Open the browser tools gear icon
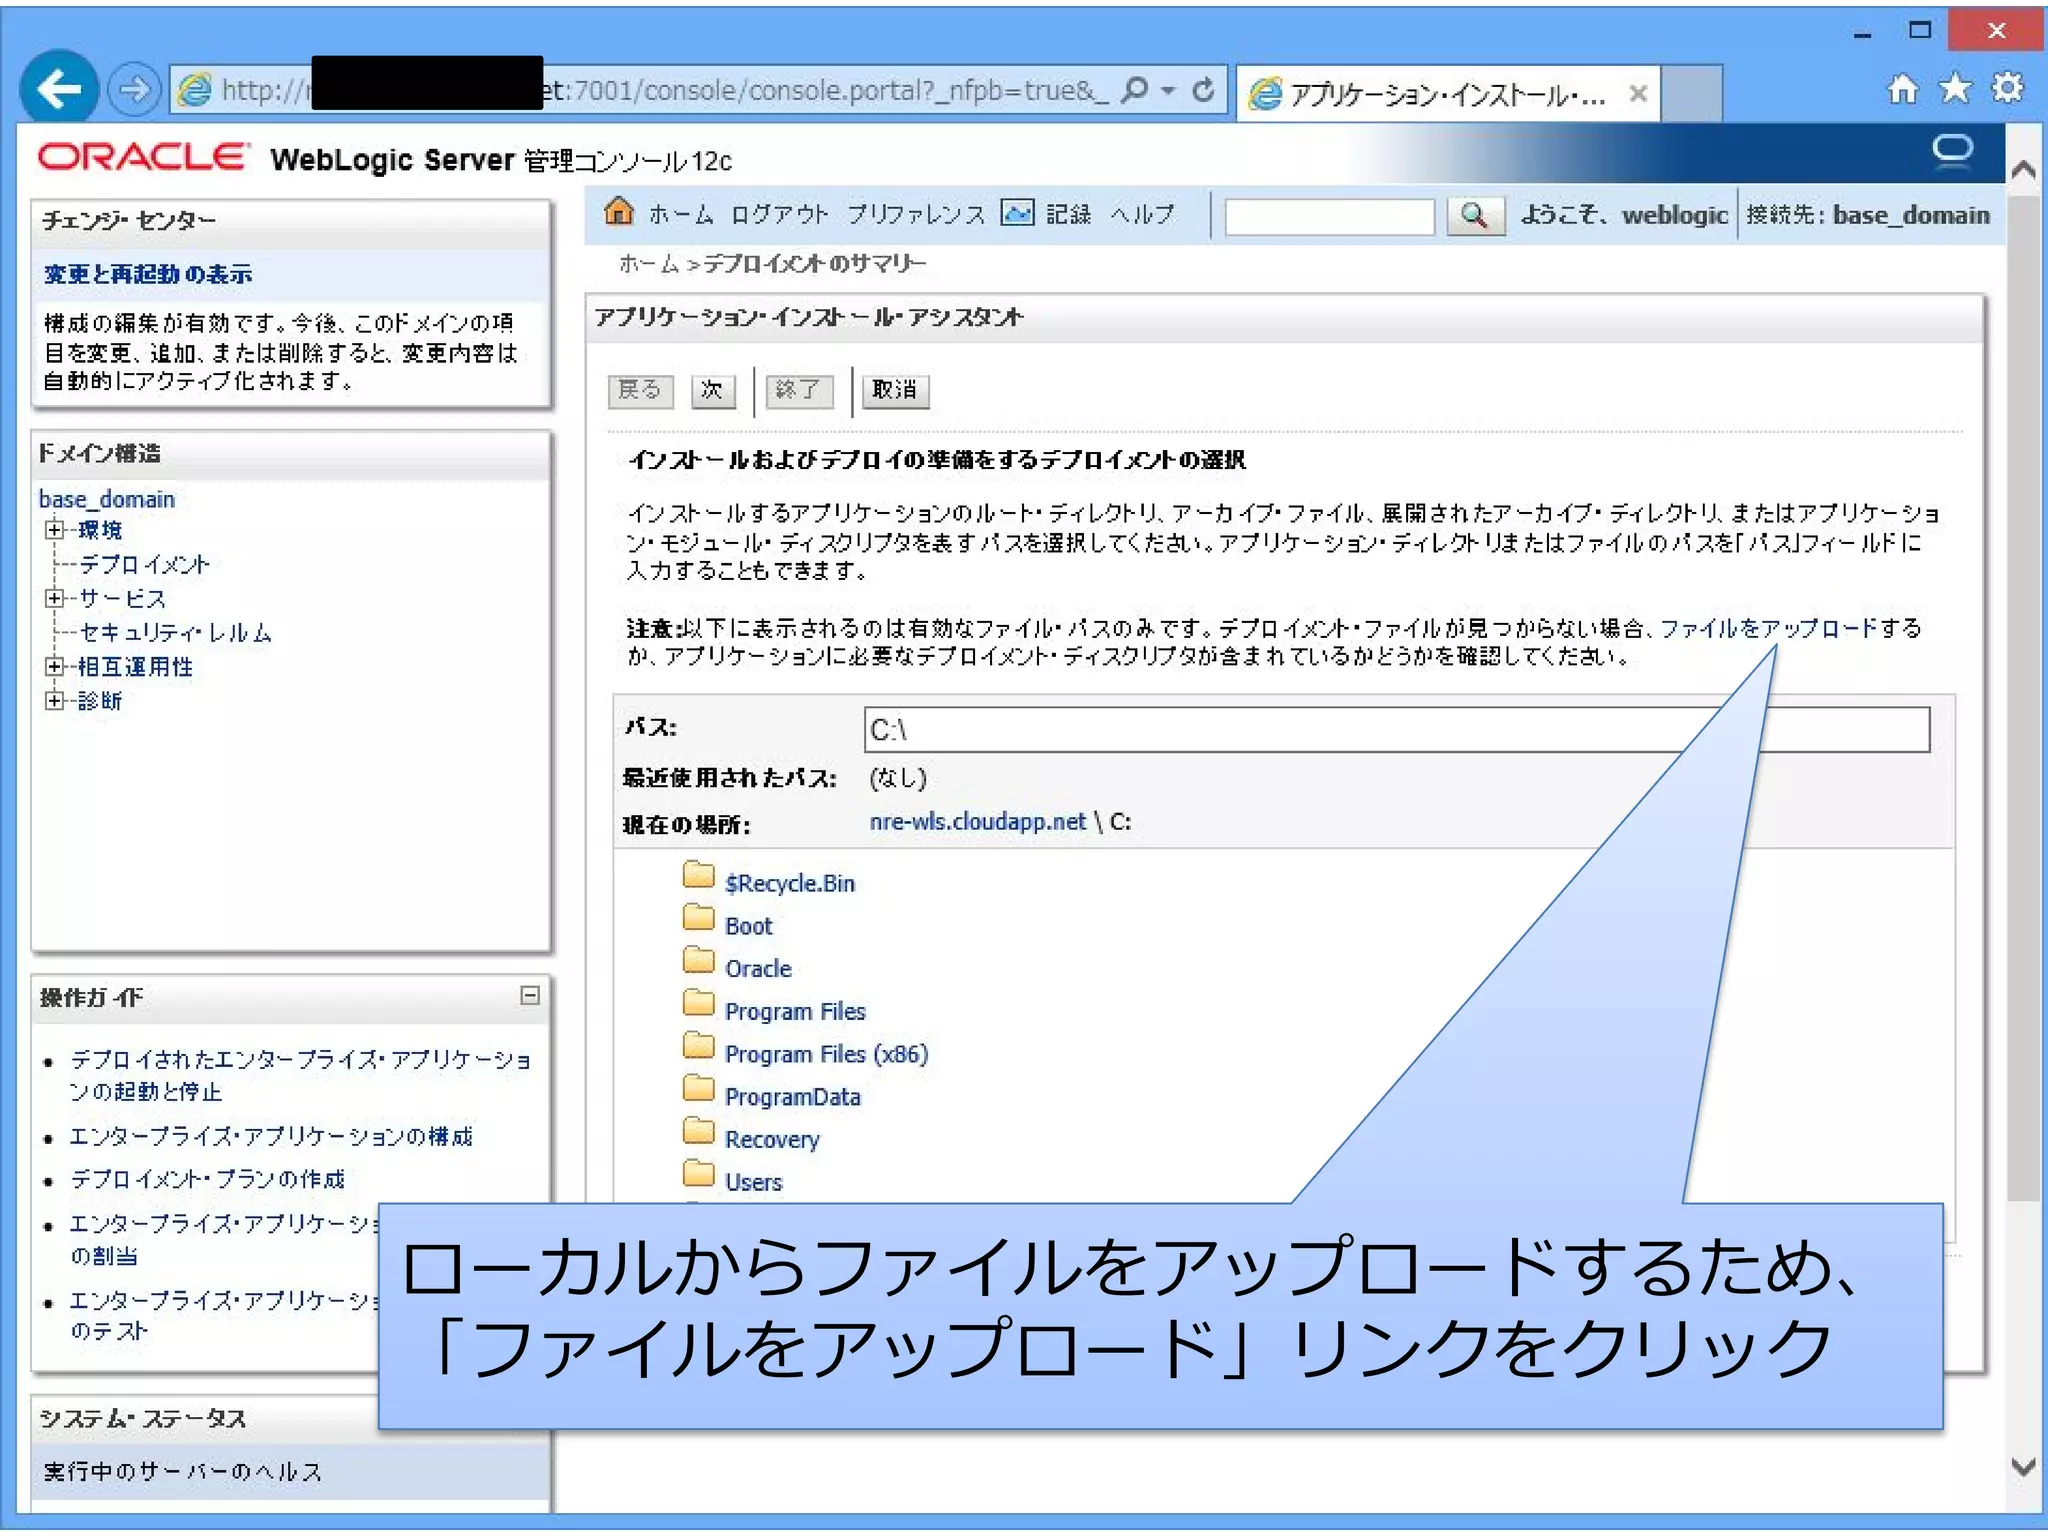The height and width of the screenshot is (1536, 2048). (2007, 89)
